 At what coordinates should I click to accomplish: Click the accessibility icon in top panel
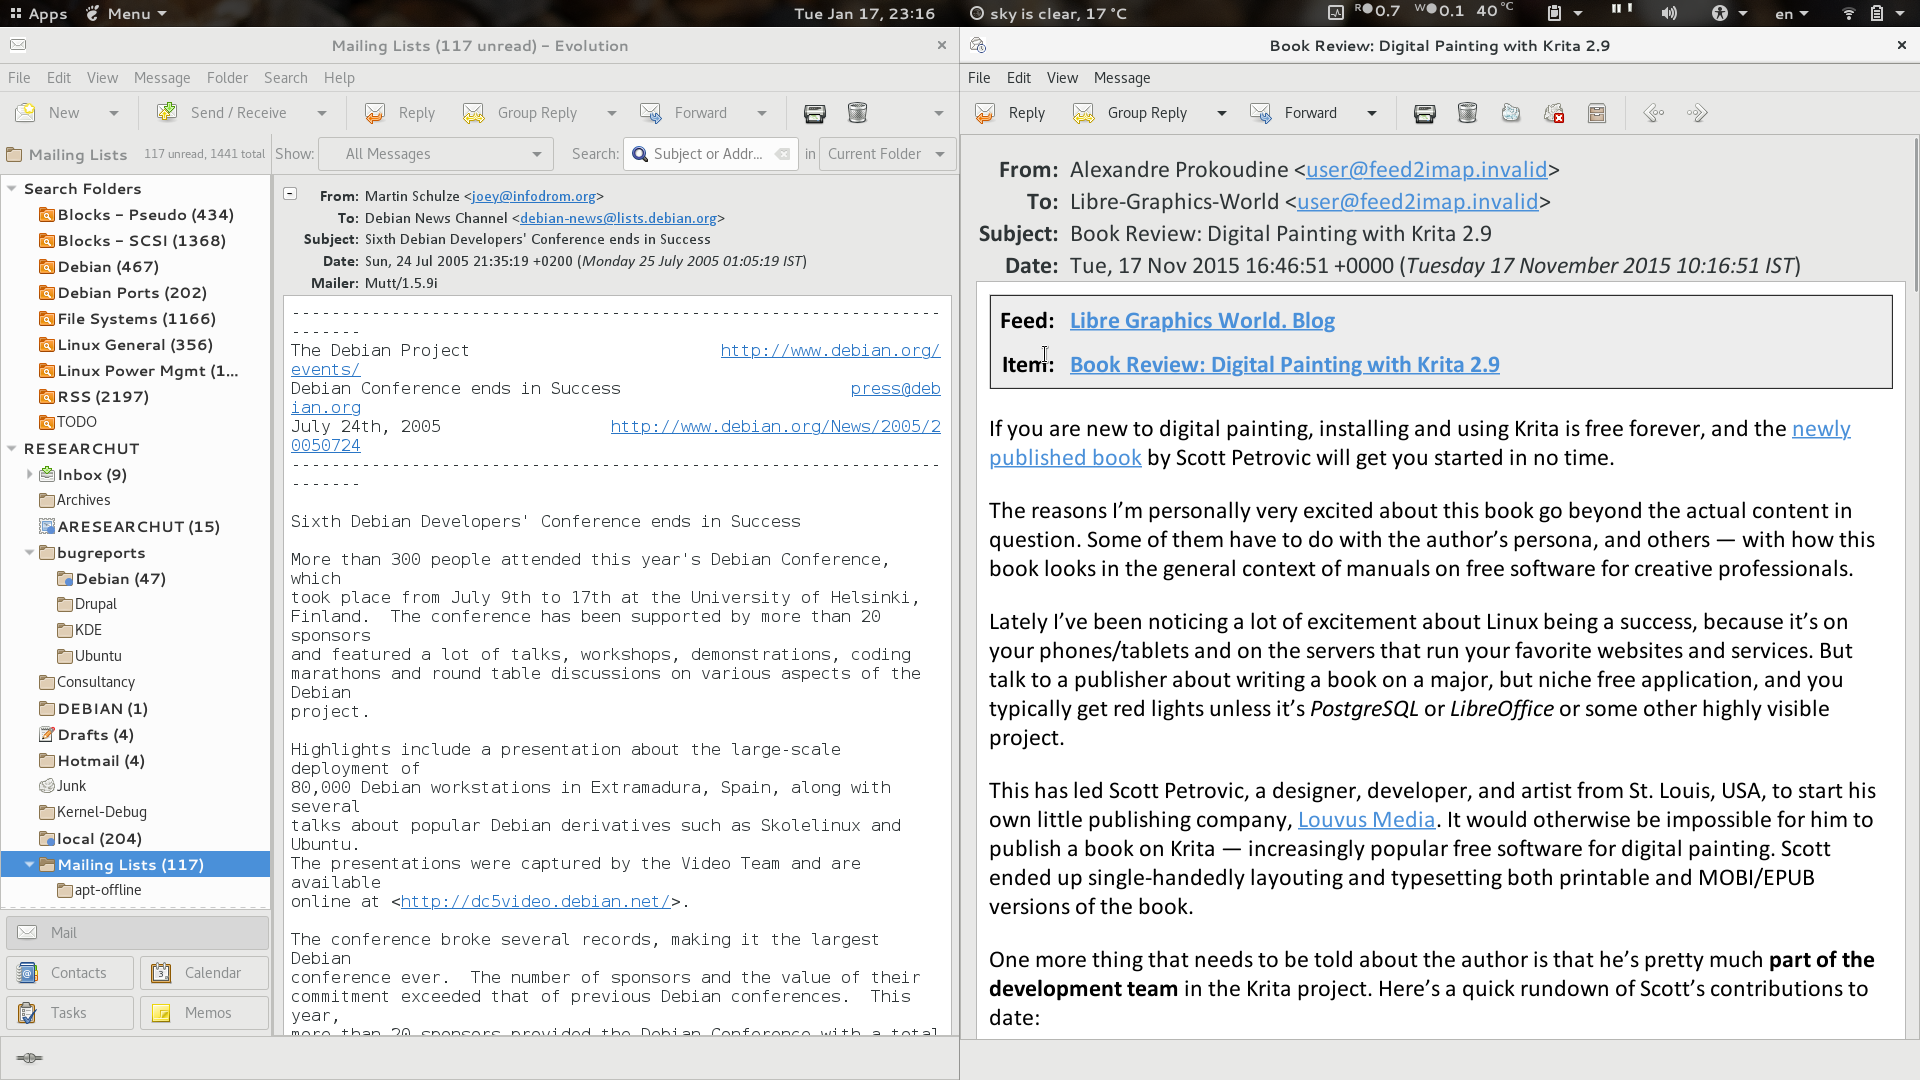pyautogui.click(x=1720, y=13)
